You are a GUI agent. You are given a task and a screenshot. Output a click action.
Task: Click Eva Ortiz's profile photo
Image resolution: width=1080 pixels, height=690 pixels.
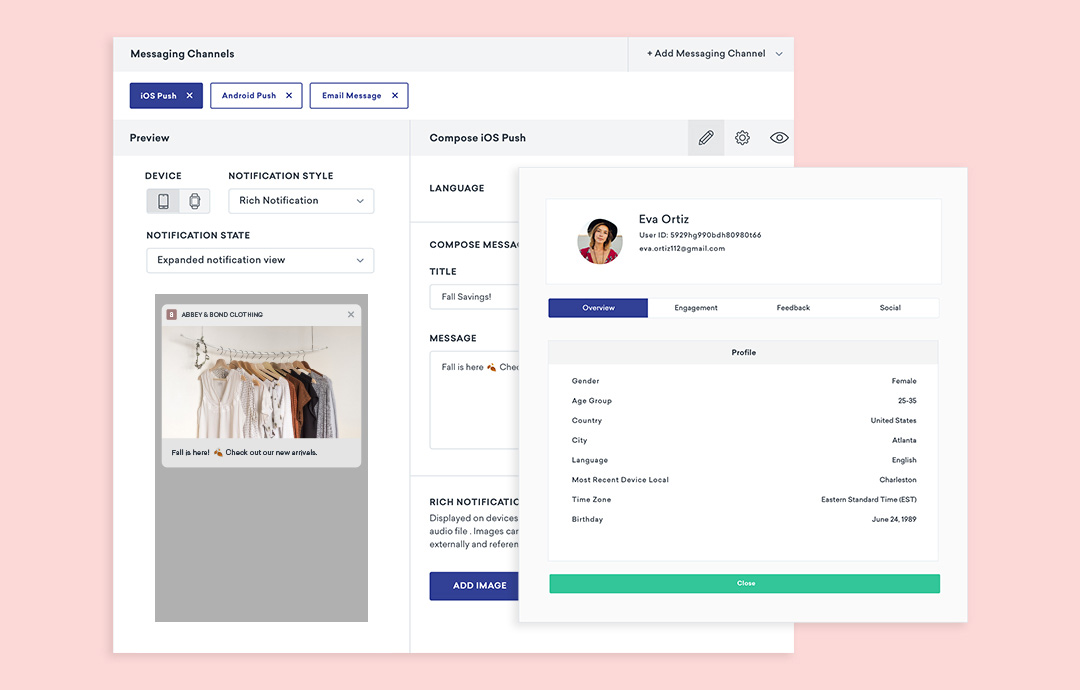[x=601, y=241]
